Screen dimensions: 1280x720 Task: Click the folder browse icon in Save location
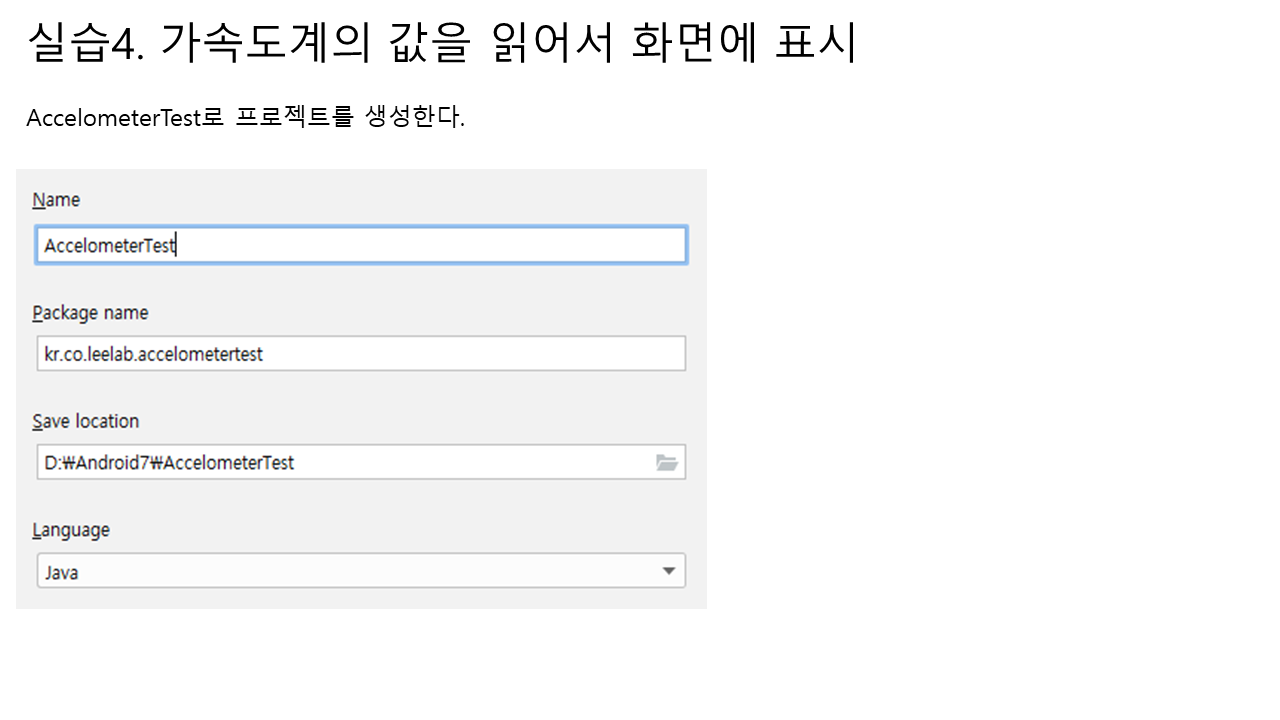(666, 462)
